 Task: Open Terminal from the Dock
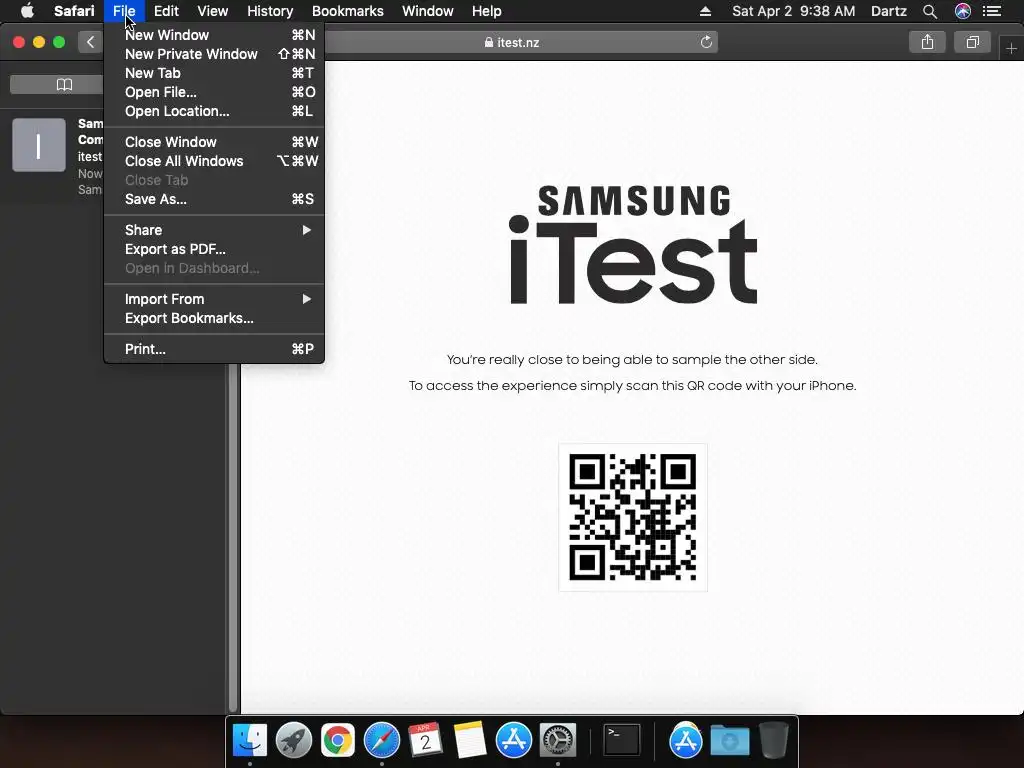coord(622,741)
